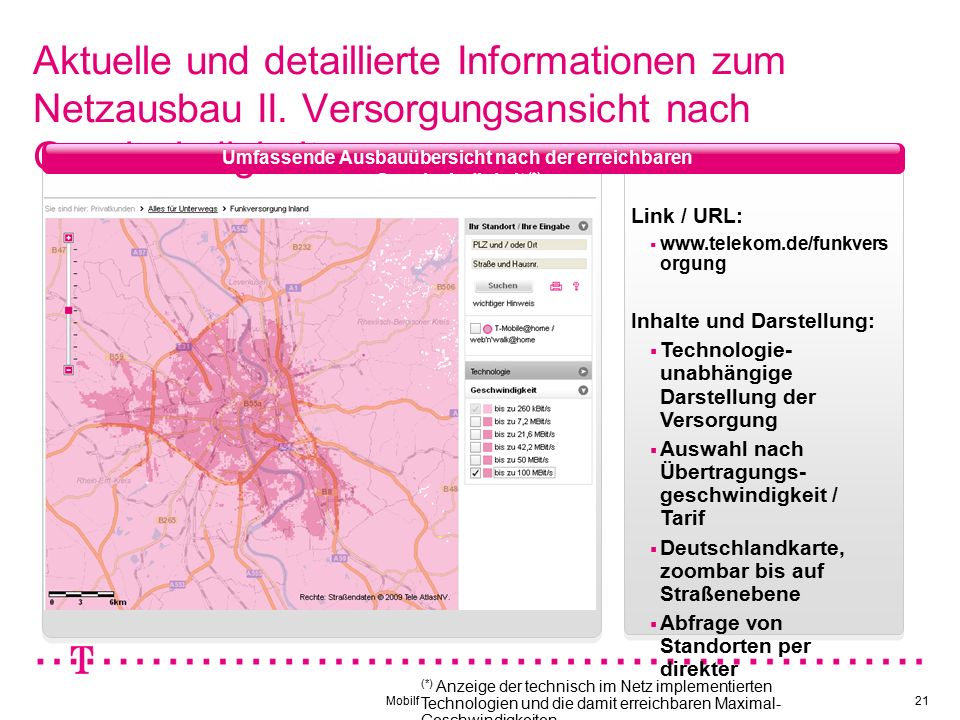Enable the 'bis zu 7,2 MBit/s' checkbox
This screenshot has width=960, height=720.
tap(475, 421)
